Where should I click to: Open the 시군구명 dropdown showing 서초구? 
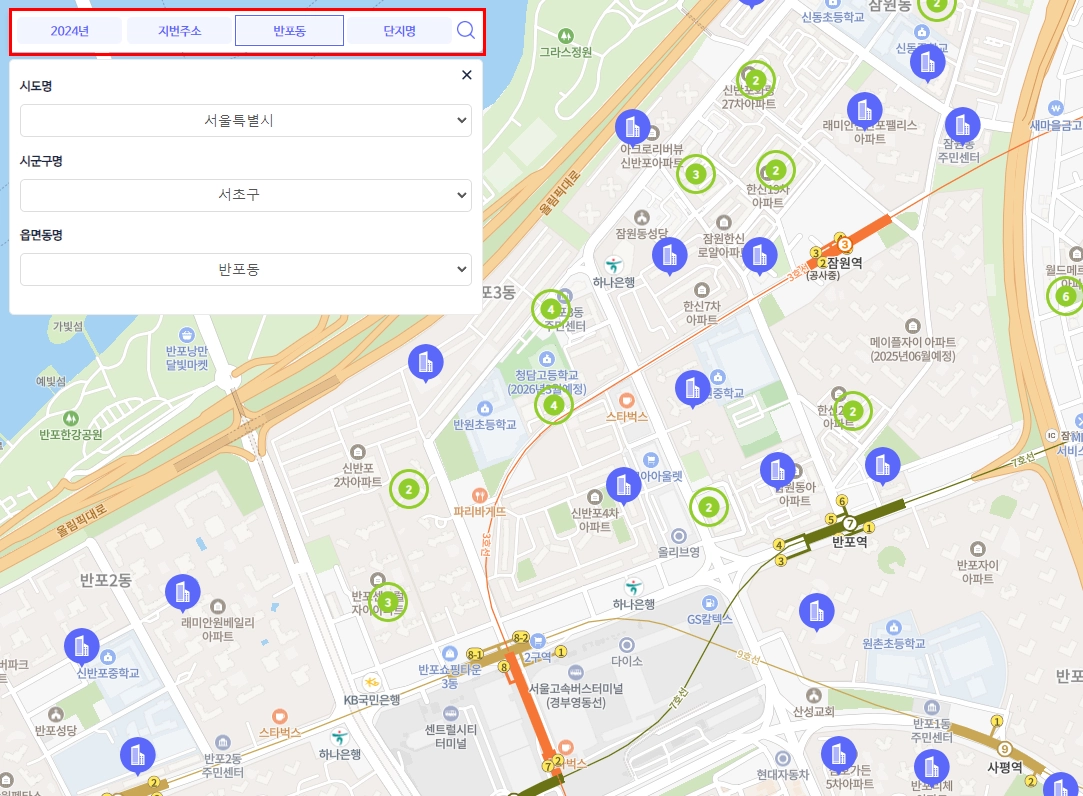pyautogui.click(x=245, y=195)
